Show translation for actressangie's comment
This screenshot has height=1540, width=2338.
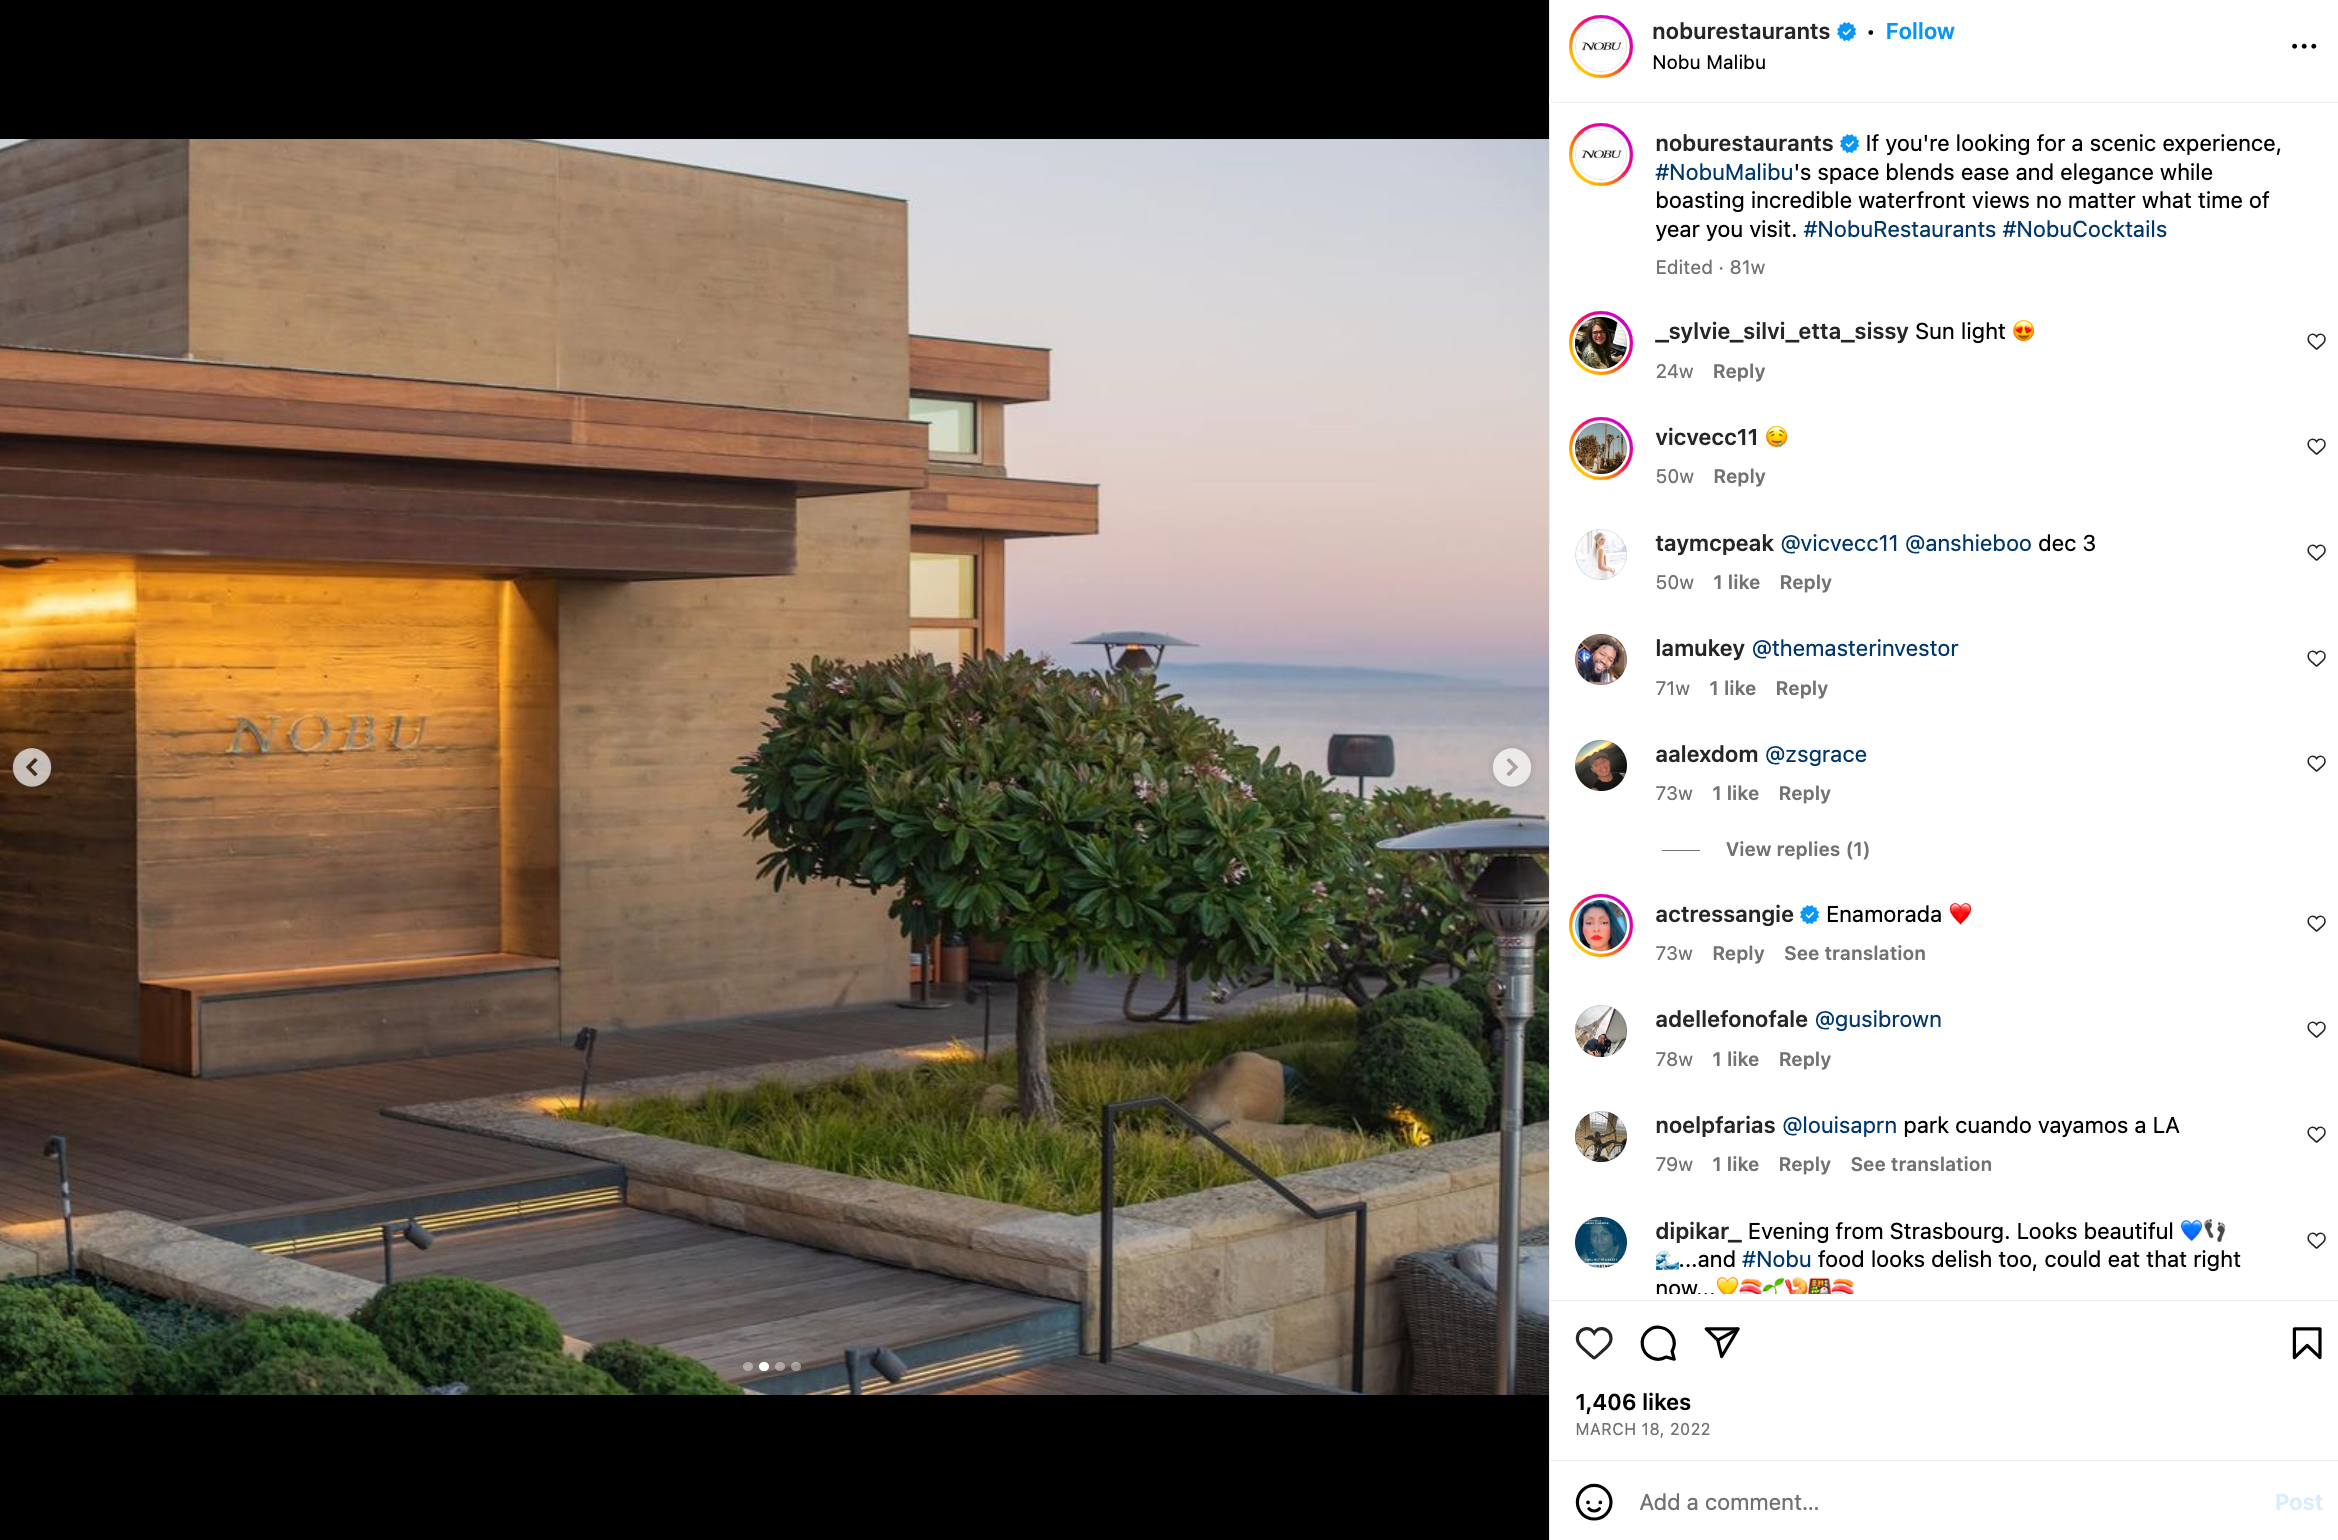pyautogui.click(x=1854, y=953)
